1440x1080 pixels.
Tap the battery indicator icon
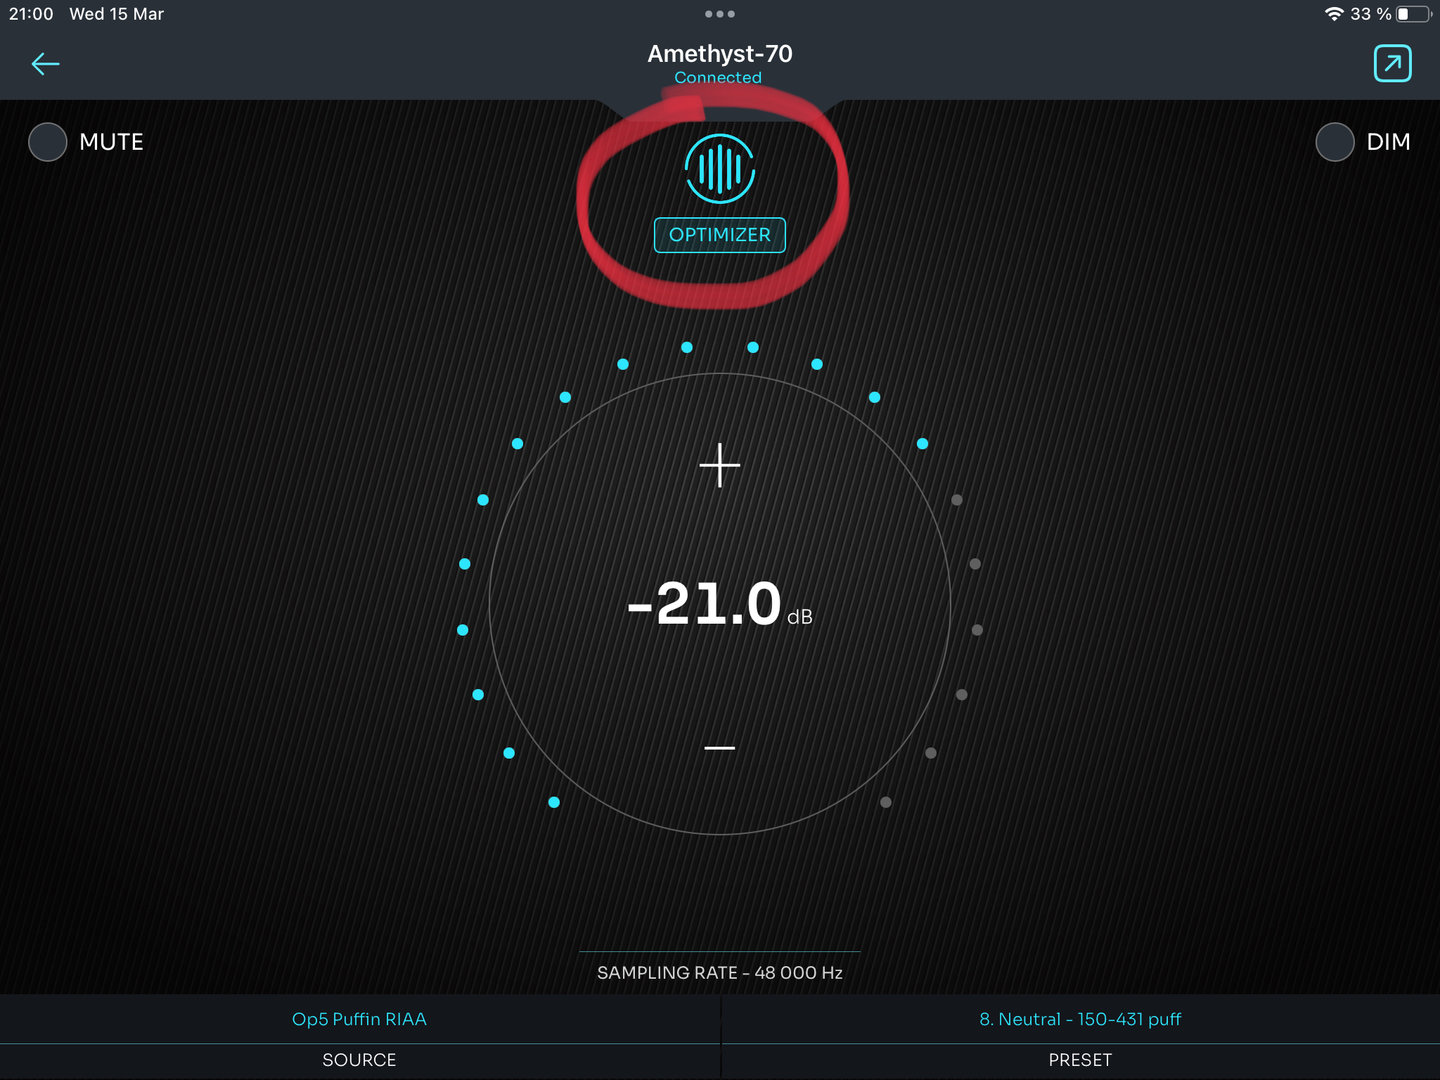[1414, 14]
